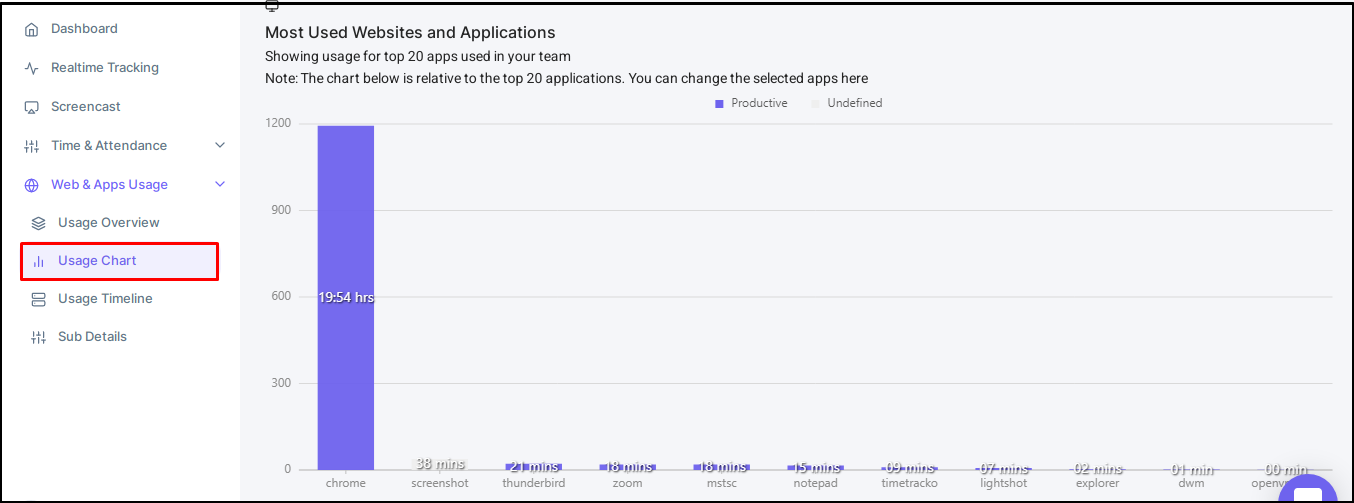Click the Usage Chart bar icon
1354x503 pixels.
(38, 261)
